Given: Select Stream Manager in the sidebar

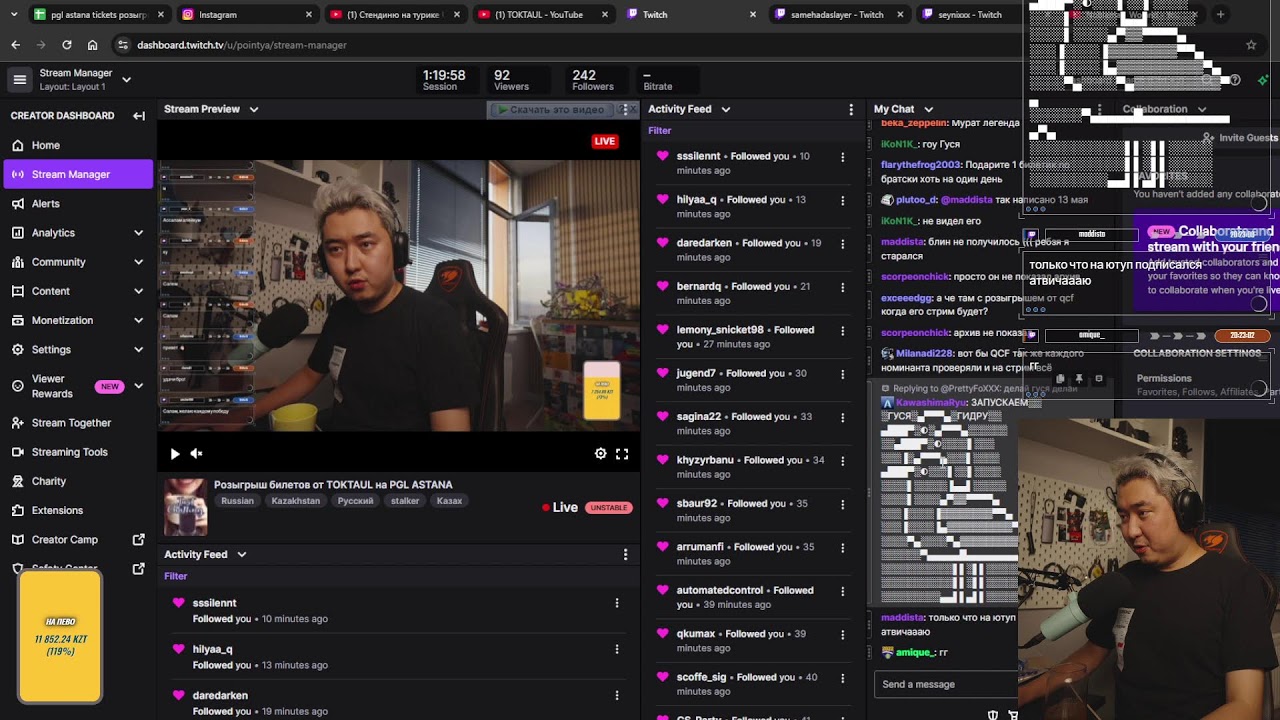Looking at the screenshot, I should [78, 174].
